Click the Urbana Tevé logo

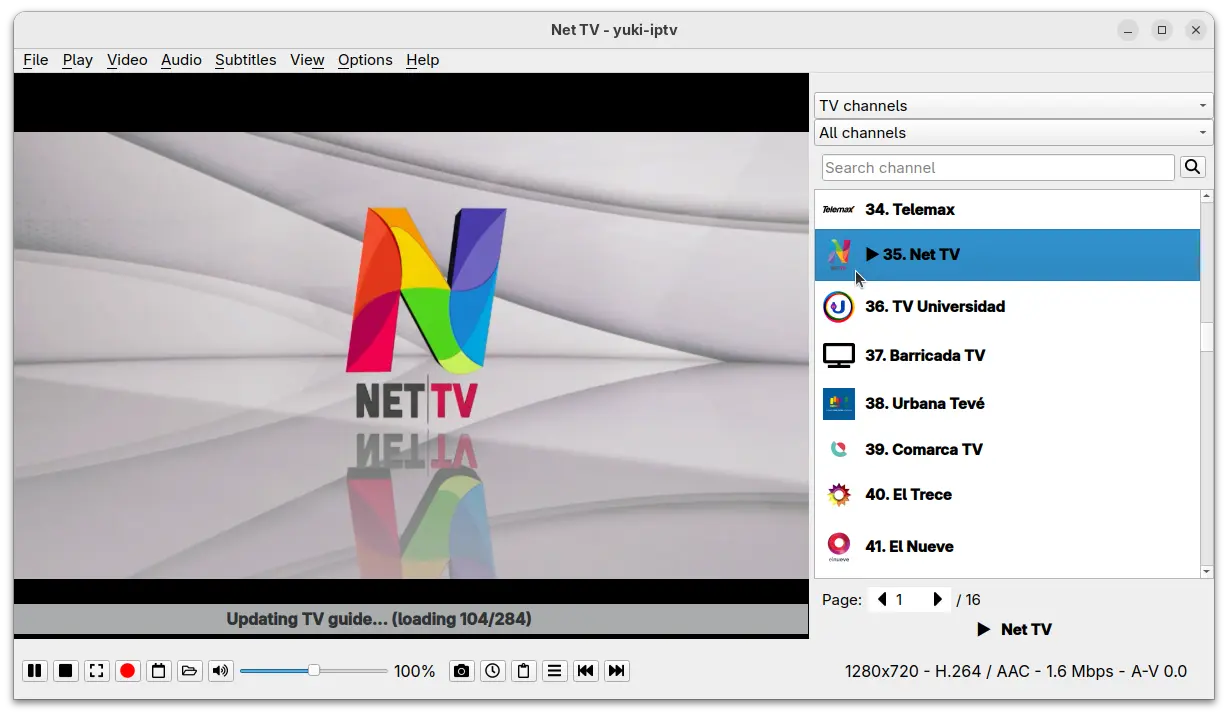pyautogui.click(x=838, y=403)
